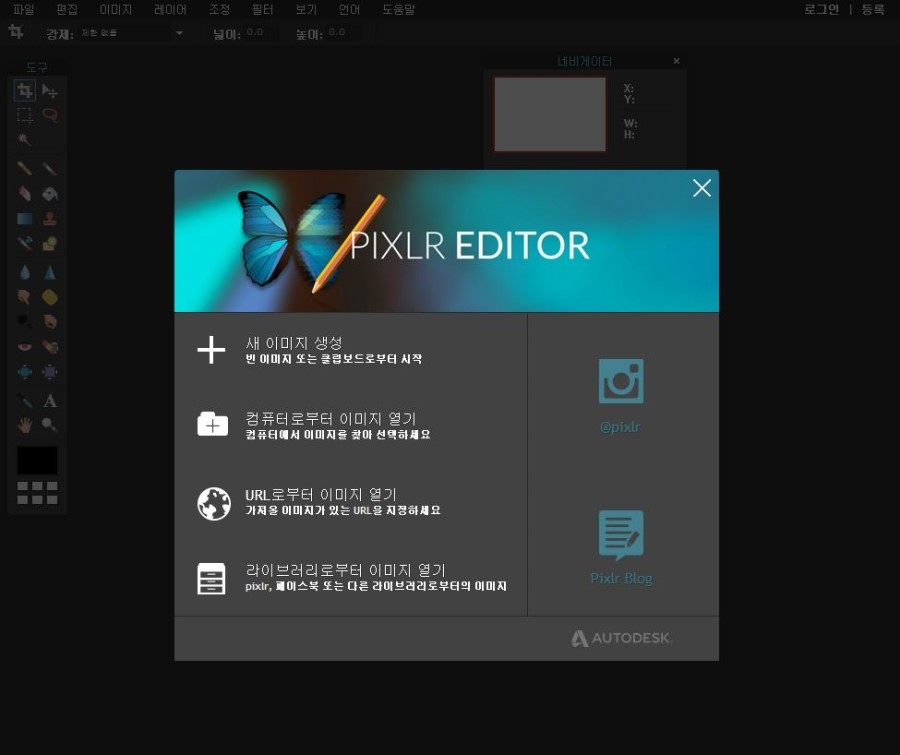Select the Gradient tool
Image resolution: width=900 pixels, height=755 pixels.
click(24, 219)
